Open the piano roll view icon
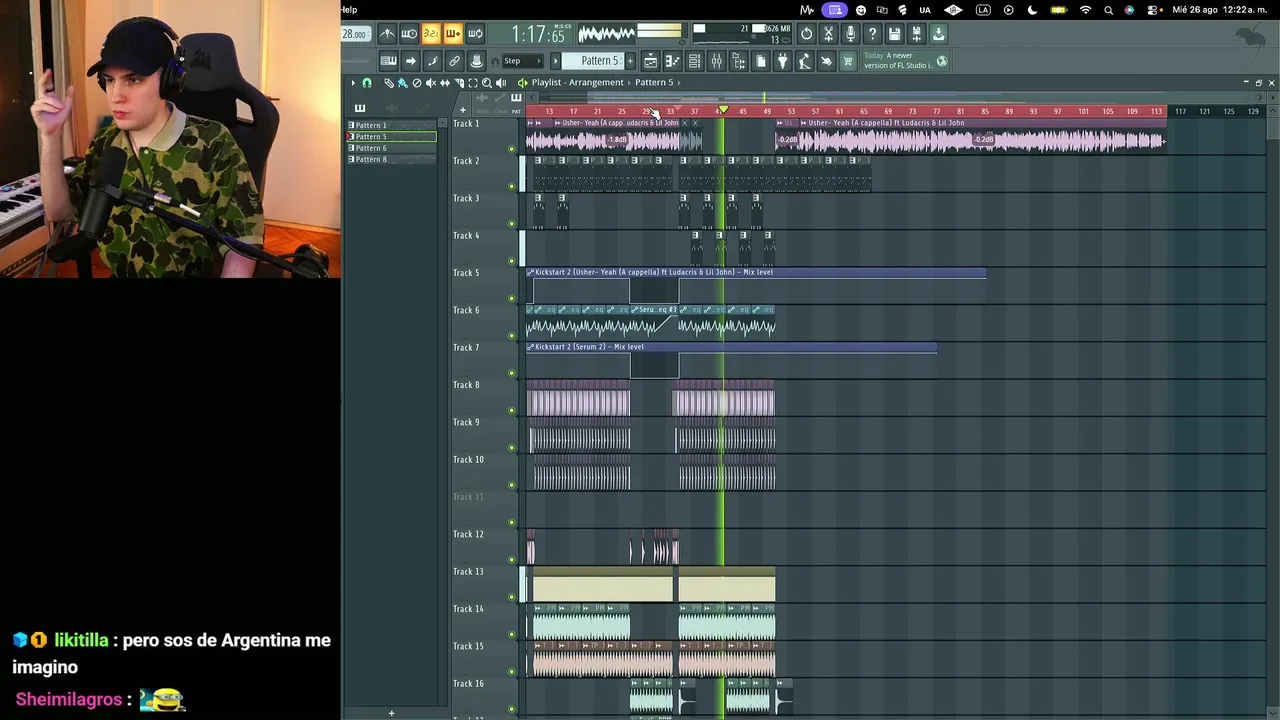 click(672, 62)
